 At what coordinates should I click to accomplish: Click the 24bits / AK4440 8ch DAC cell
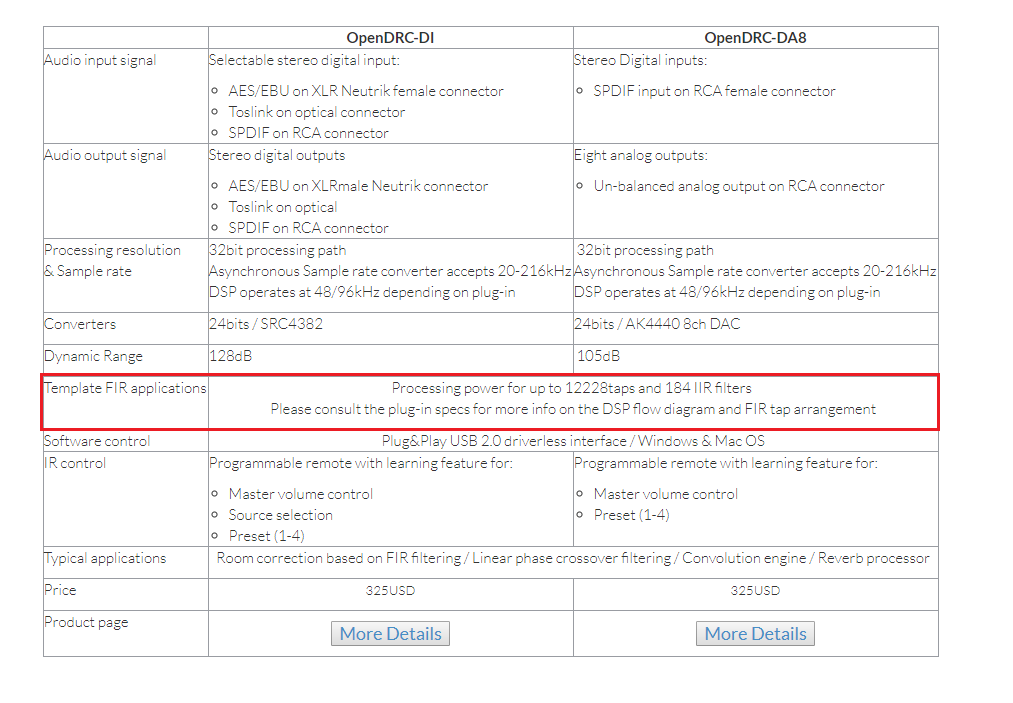[x=657, y=324]
